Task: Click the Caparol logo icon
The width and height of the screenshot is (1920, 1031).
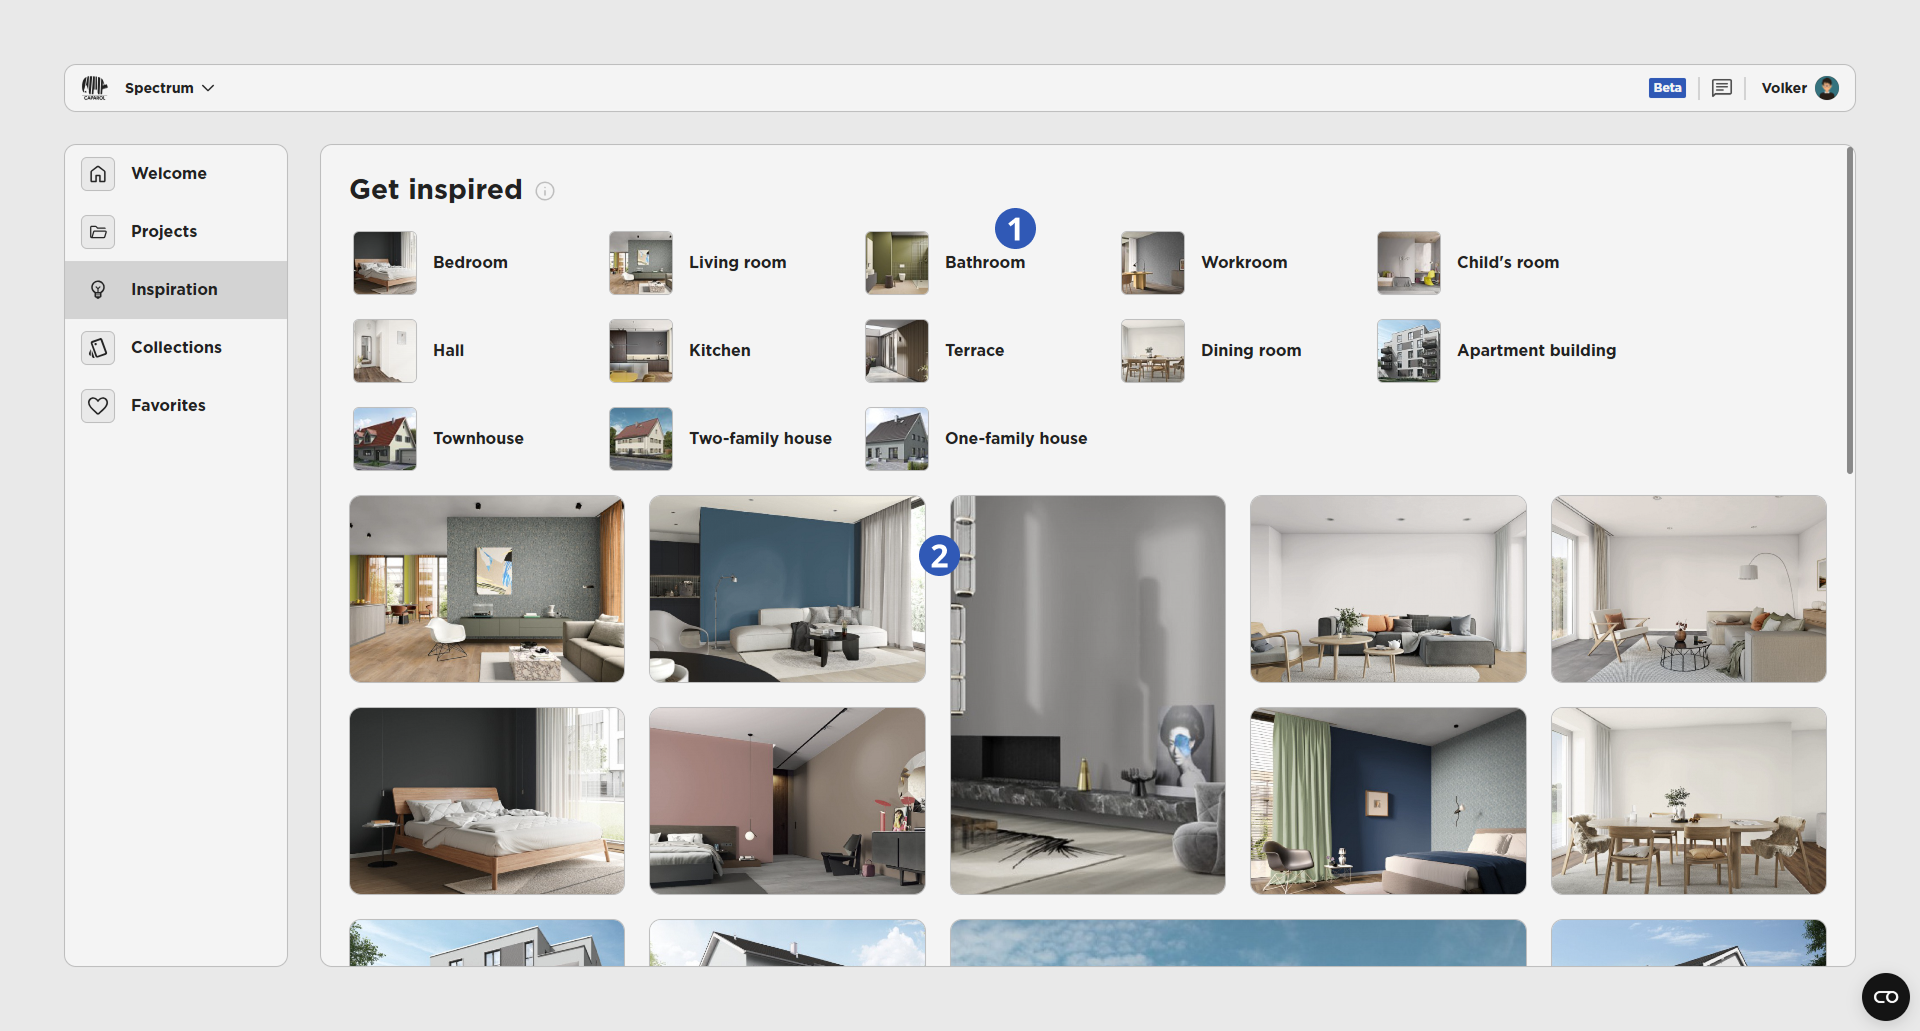Action: pos(94,88)
